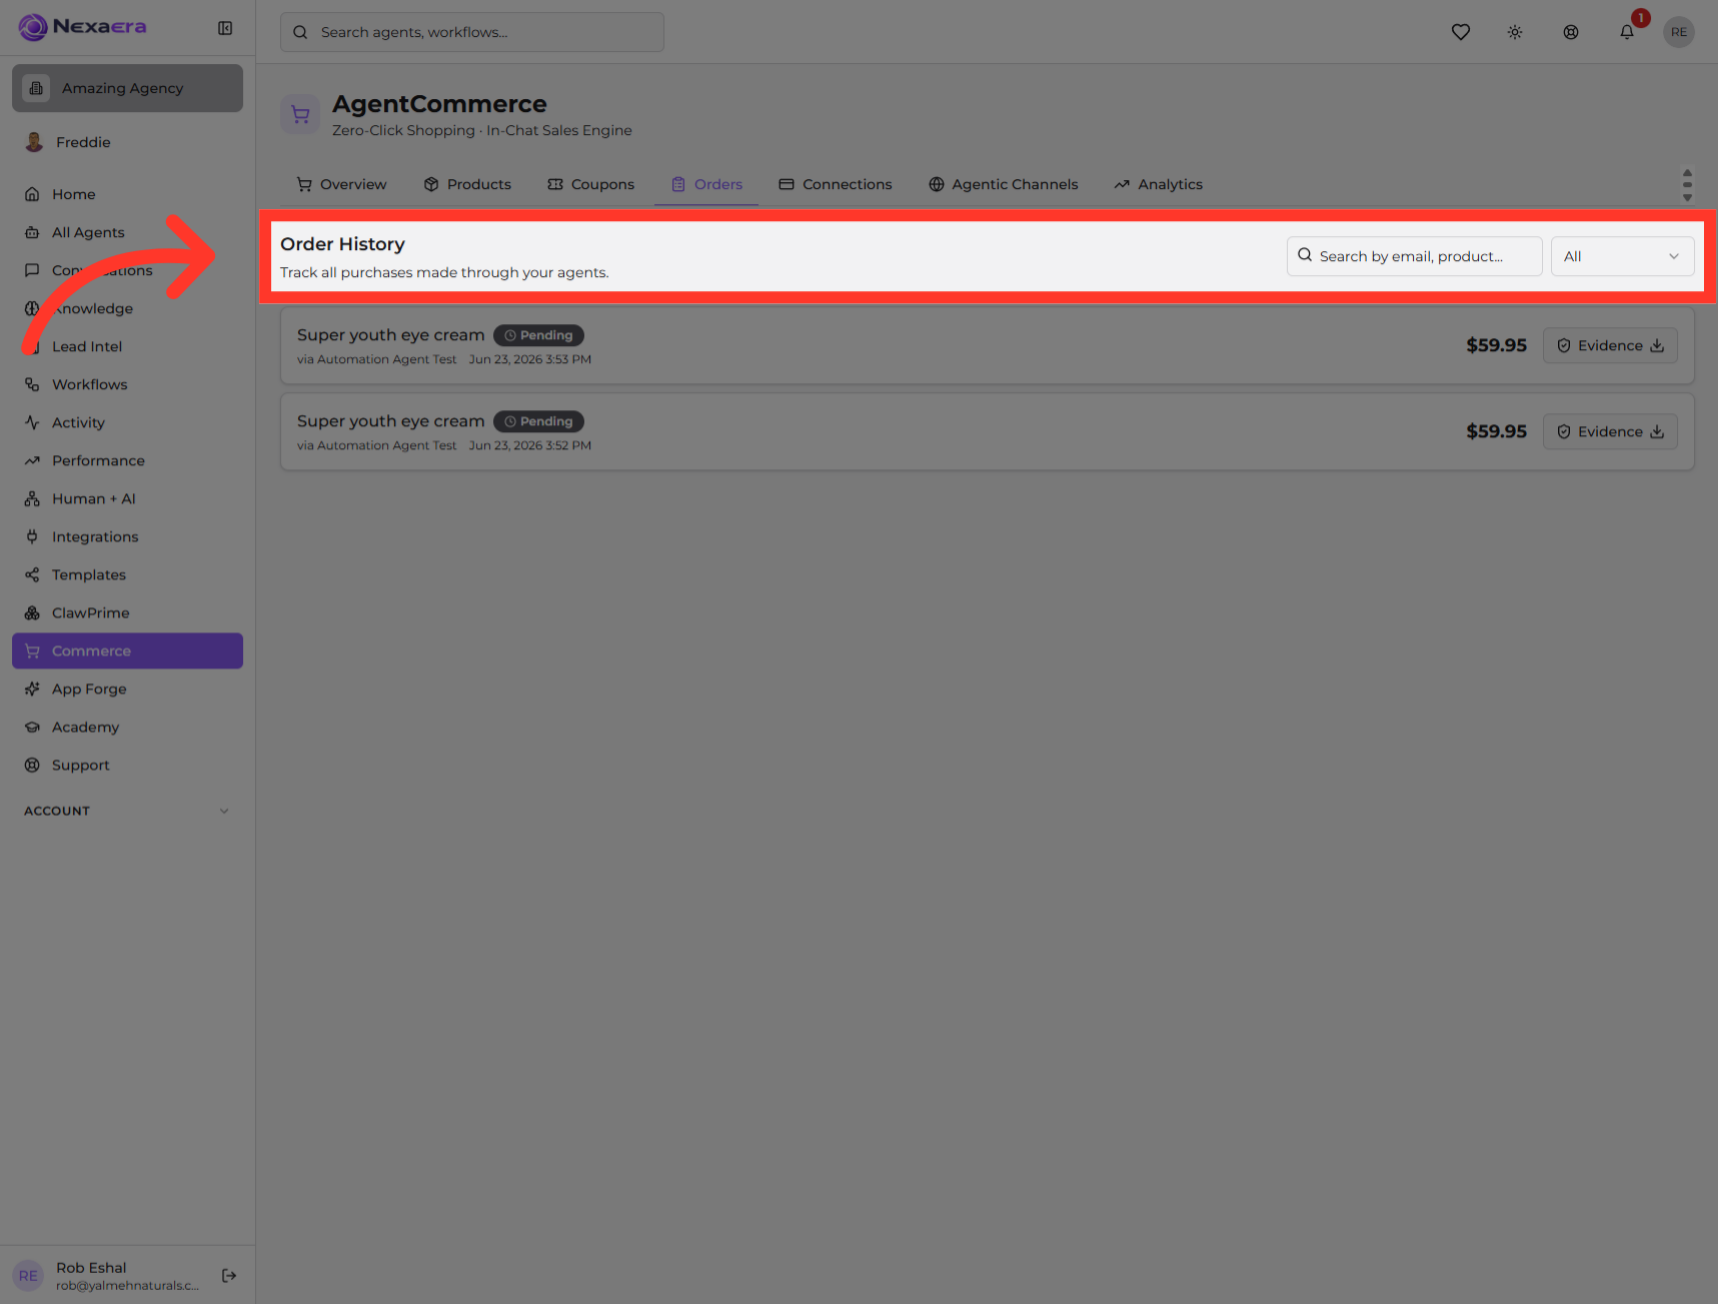This screenshot has height=1304, width=1718.
Task: Click the RE avatar in sidebar footer
Action: (x=28, y=1275)
